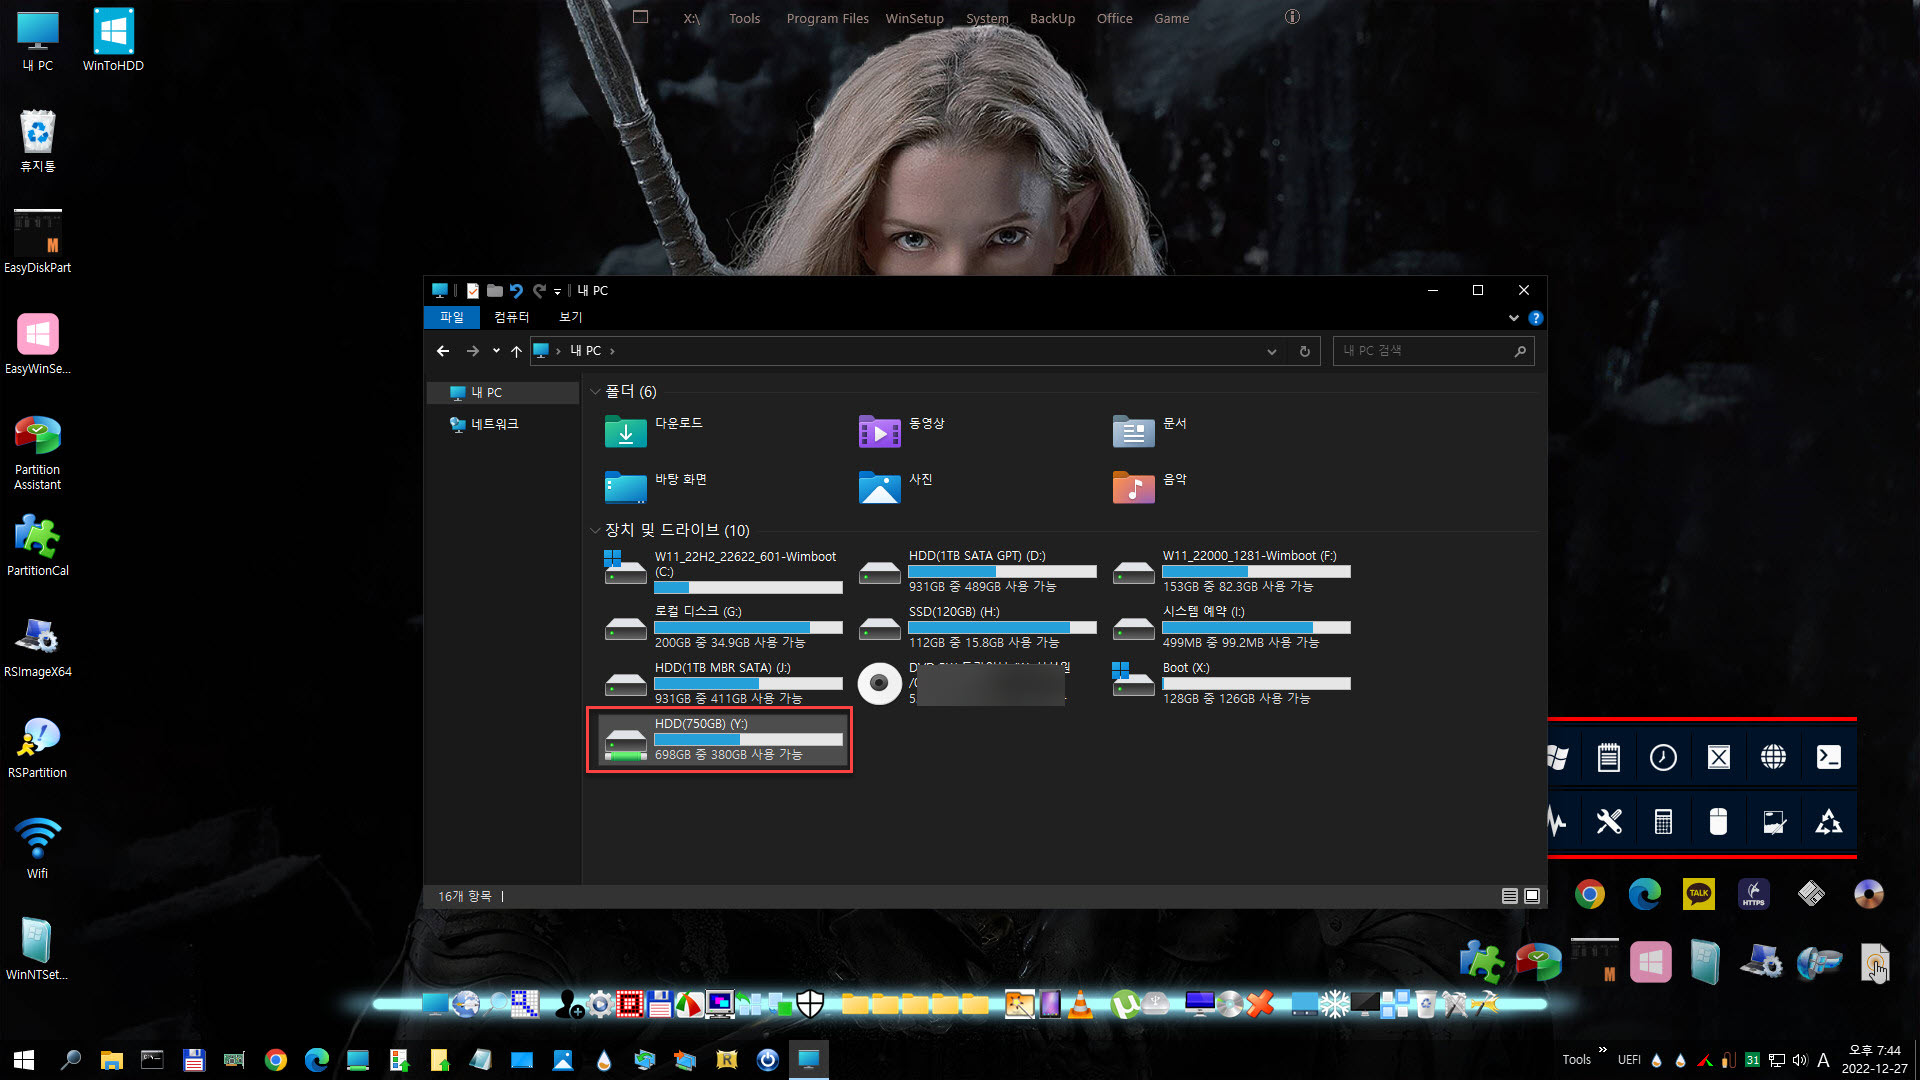This screenshot has width=1920, height=1080.
Task: Refresh the Explorer address bar
Action: (x=1304, y=351)
